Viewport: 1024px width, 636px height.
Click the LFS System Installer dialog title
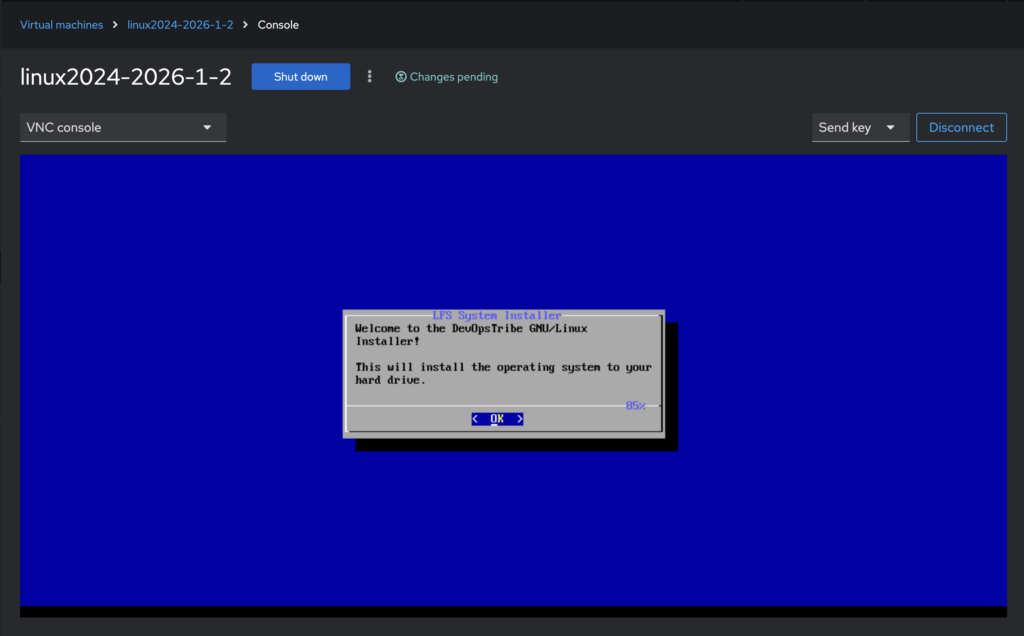[x=497, y=315]
